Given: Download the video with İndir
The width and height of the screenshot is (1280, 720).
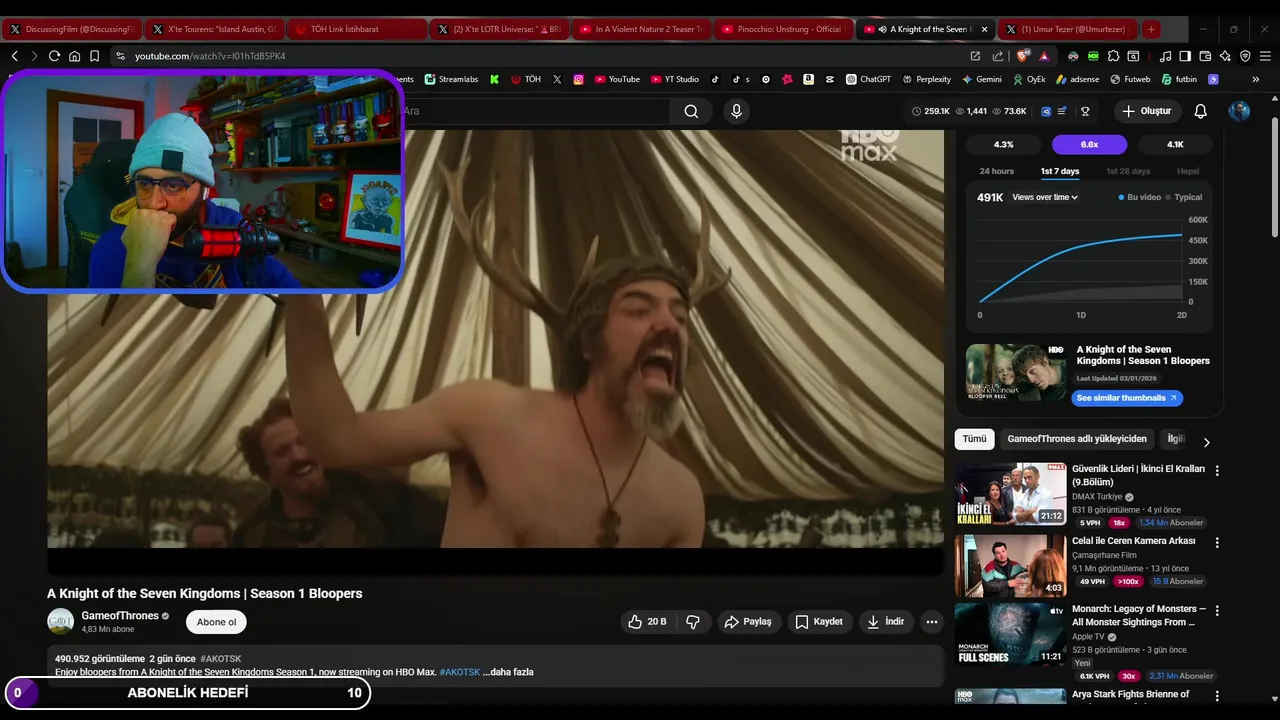Looking at the screenshot, I should 885,622.
